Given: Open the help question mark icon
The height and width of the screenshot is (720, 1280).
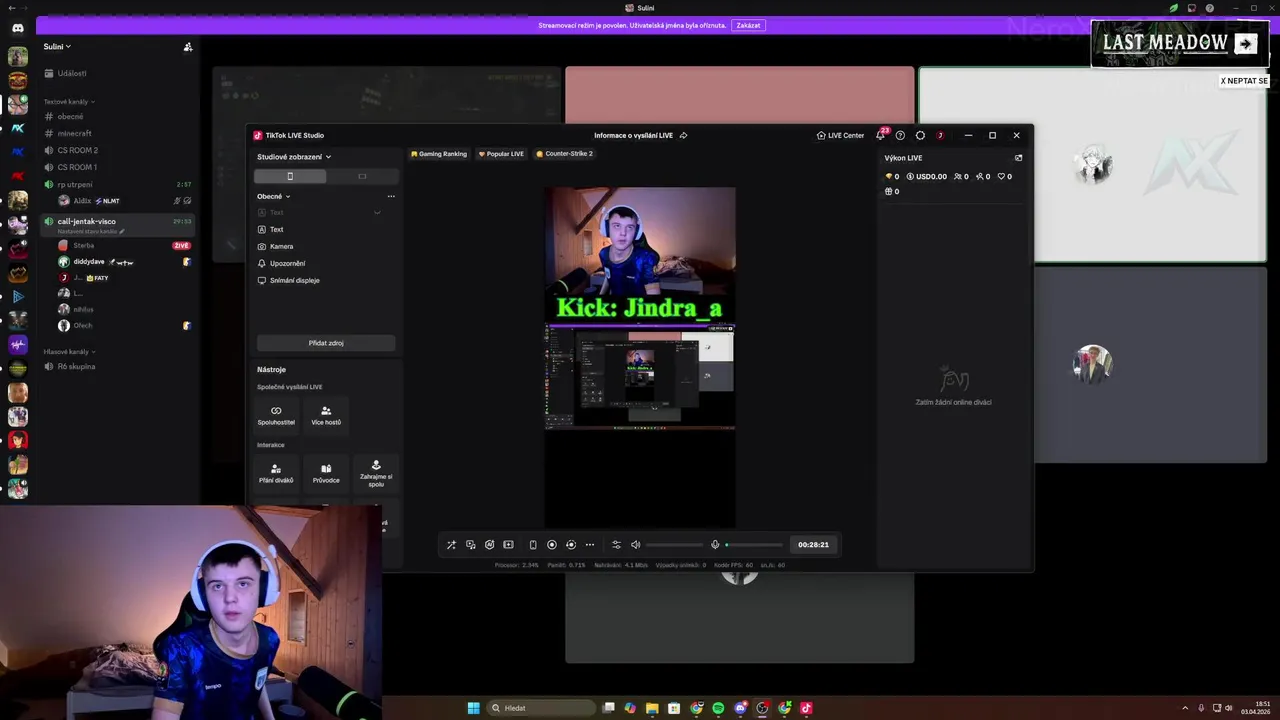Looking at the screenshot, I should (x=900, y=135).
